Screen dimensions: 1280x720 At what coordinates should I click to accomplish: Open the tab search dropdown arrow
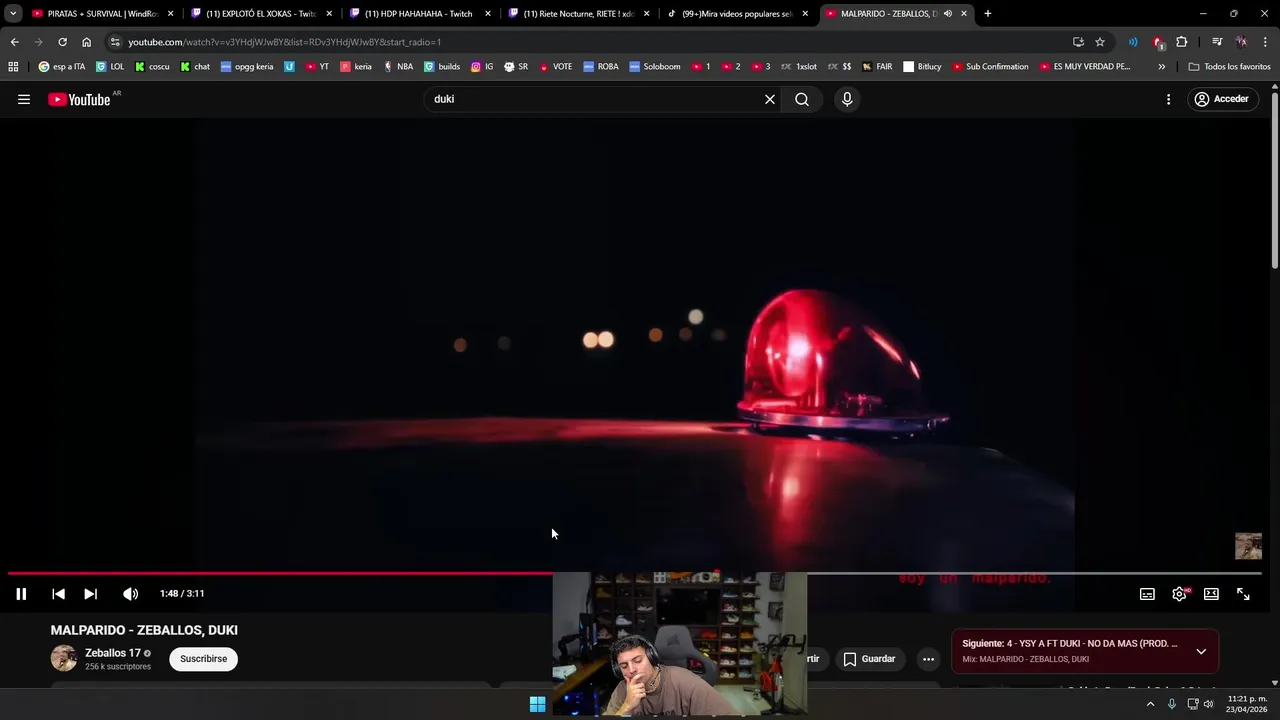click(13, 14)
